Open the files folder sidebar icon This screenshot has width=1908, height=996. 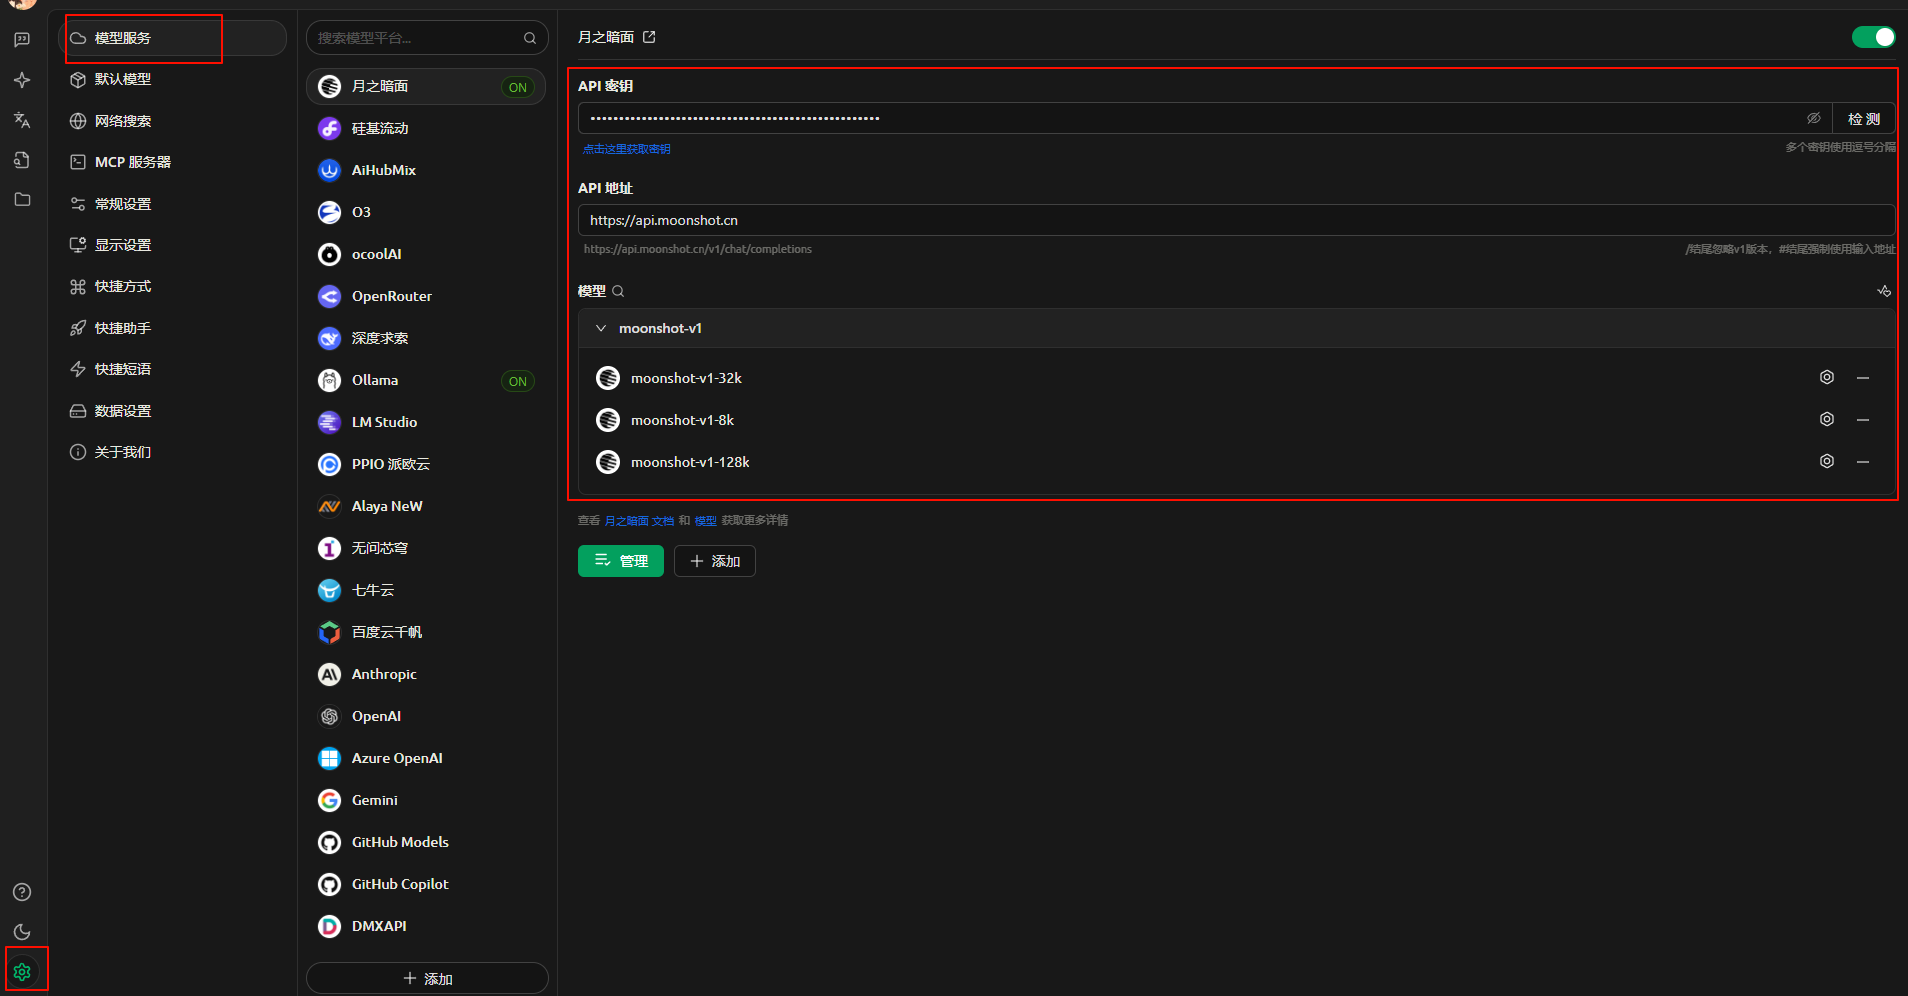point(22,200)
